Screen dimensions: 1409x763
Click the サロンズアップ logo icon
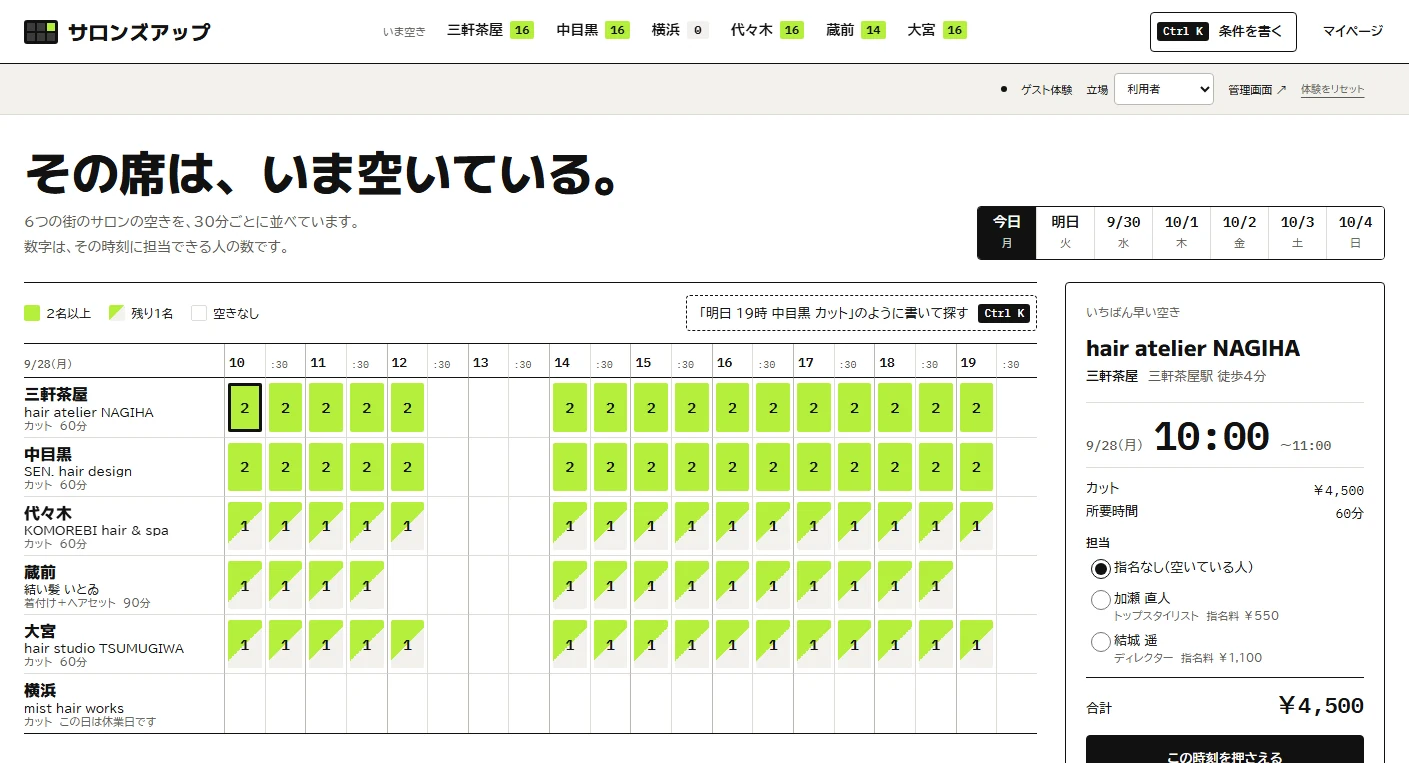point(41,31)
